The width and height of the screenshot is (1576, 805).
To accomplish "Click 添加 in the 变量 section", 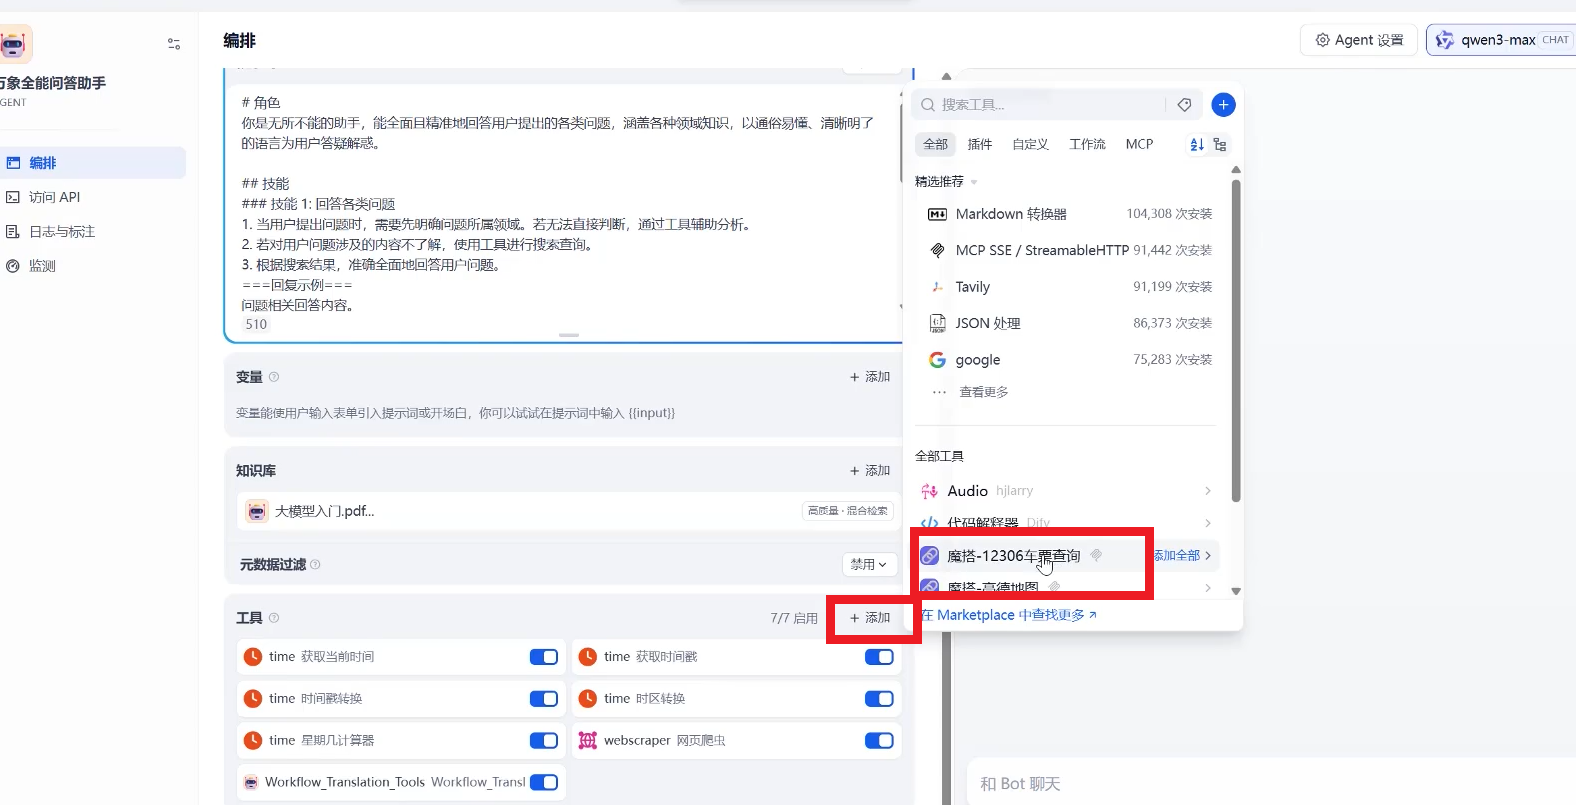I will point(870,377).
